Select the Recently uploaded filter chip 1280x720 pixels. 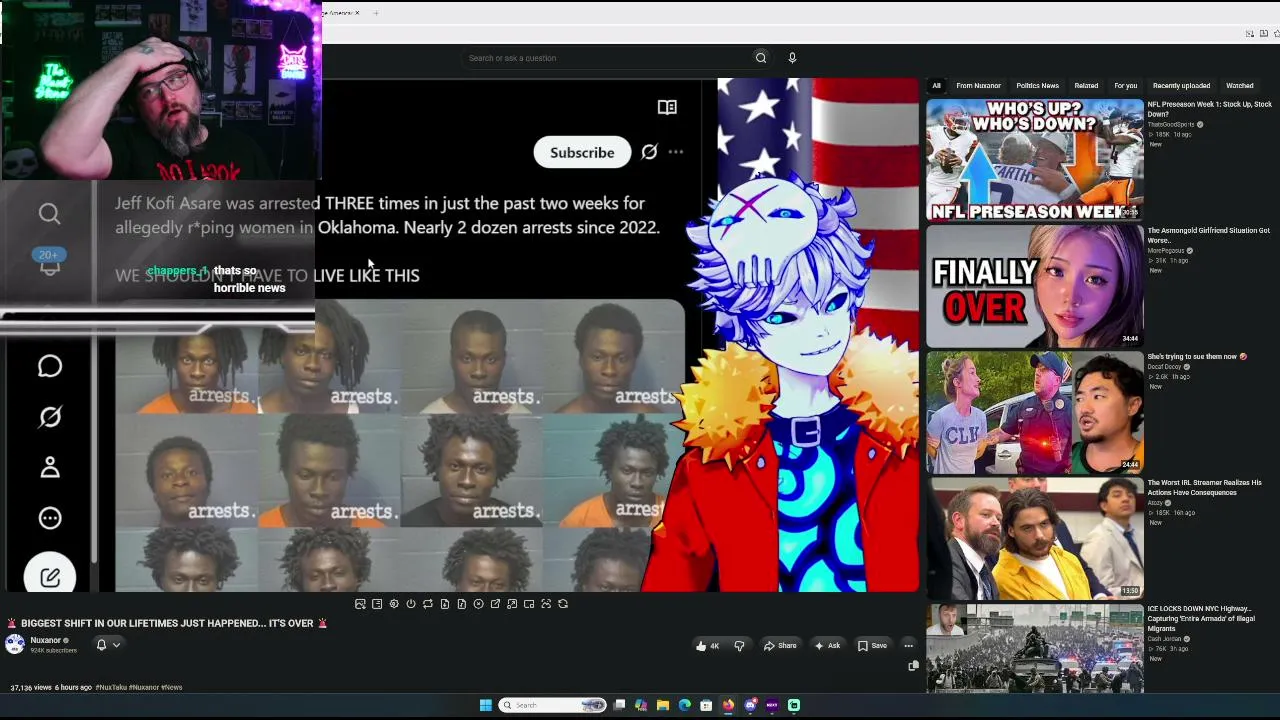[x=1181, y=86]
